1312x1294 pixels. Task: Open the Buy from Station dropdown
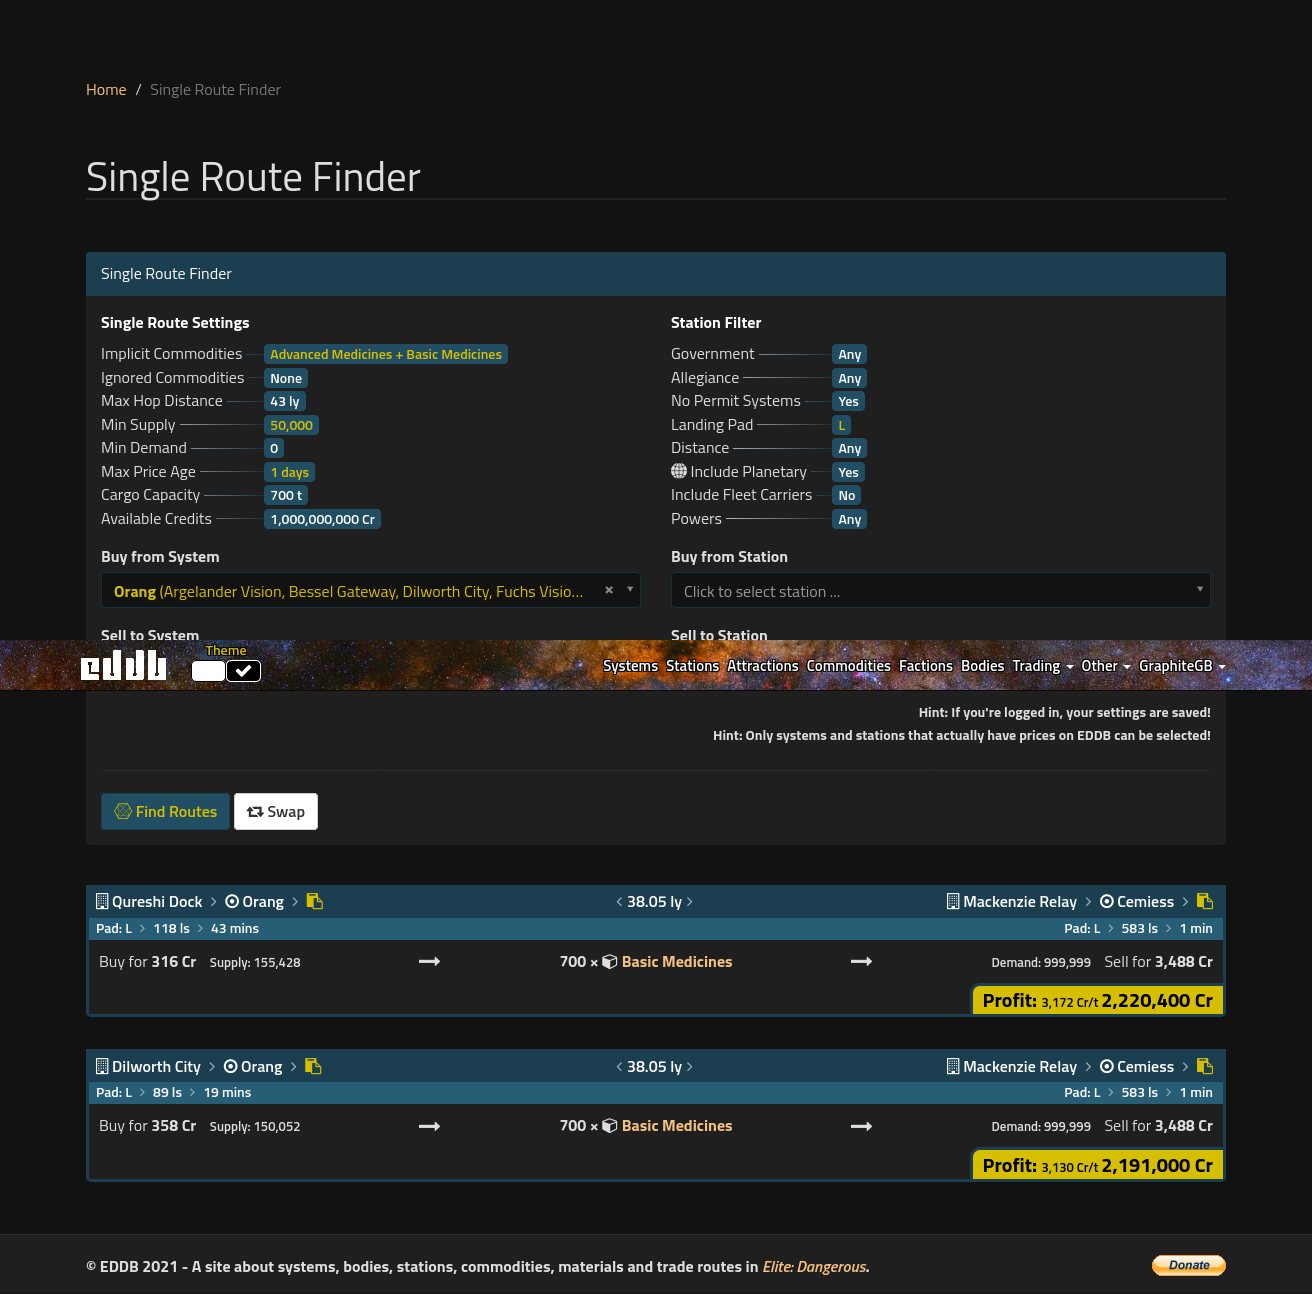coord(941,590)
